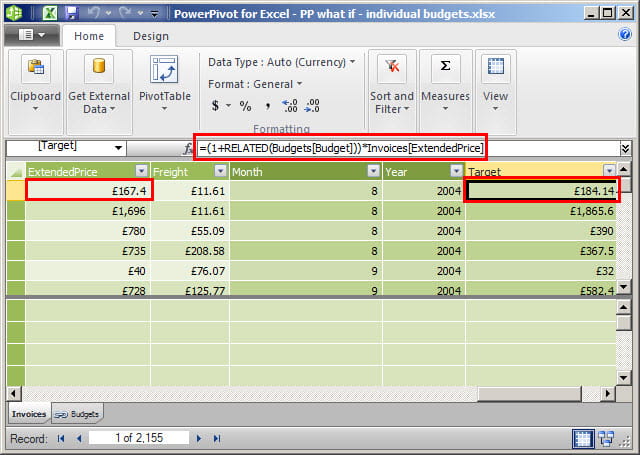Go to next record arrow
This screenshot has width=640, height=455.
(x=199, y=439)
